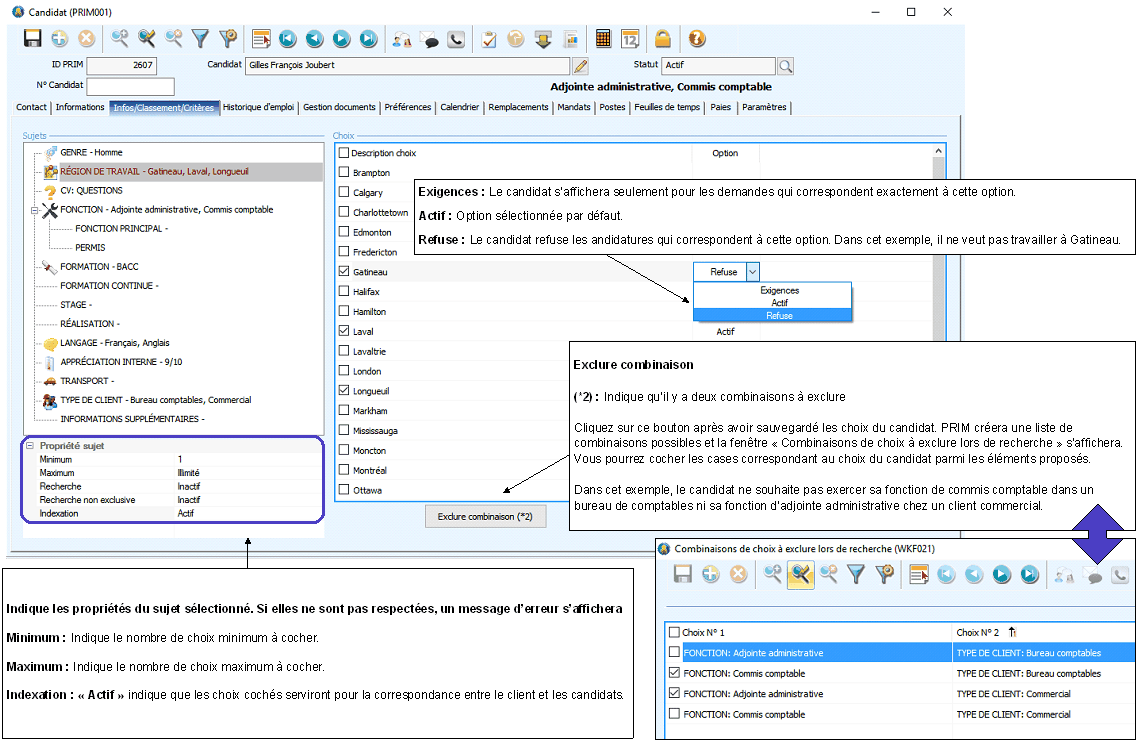Click the phone icon in the Candidat toolbar
This screenshot has width=1138, height=742.
[x=456, y=39]
